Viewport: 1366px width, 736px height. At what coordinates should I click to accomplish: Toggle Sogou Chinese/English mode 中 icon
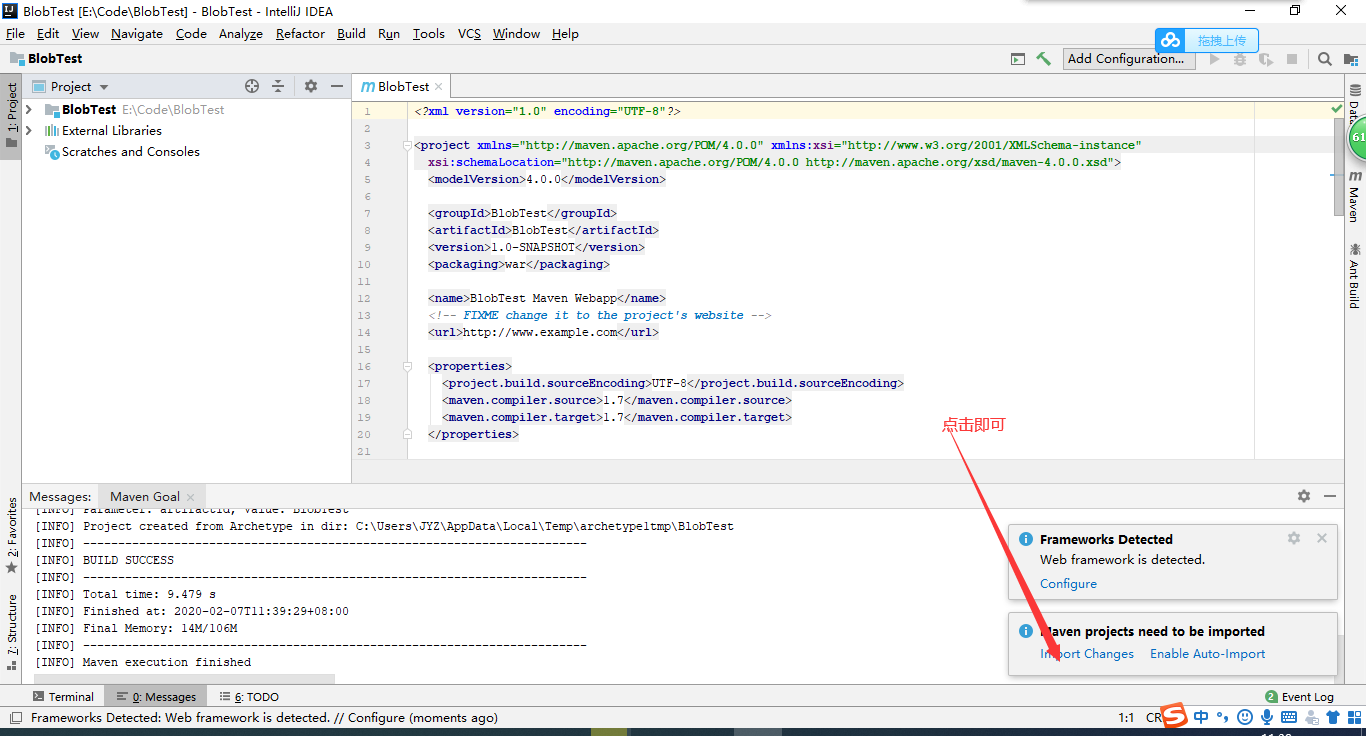click(x=1201, y=717)
